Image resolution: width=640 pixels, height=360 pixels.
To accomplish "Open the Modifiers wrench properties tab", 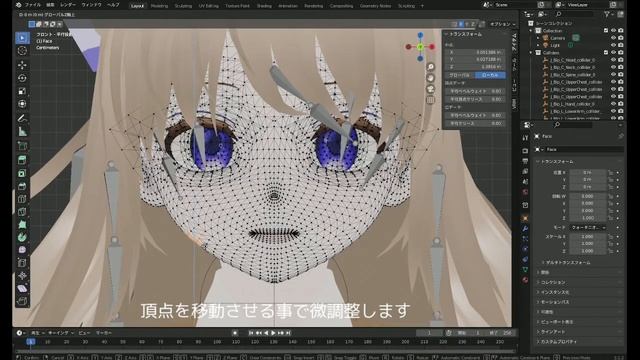I will pos(525,229).
